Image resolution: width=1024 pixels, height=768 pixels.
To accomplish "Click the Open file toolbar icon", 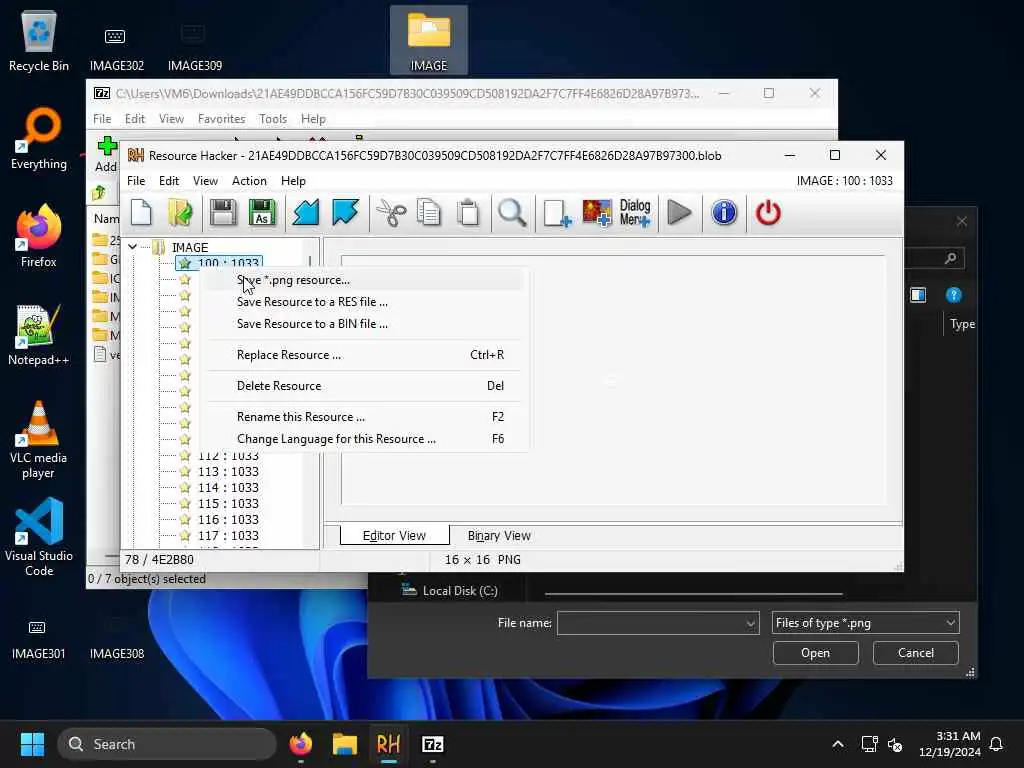I will (180, 213).
